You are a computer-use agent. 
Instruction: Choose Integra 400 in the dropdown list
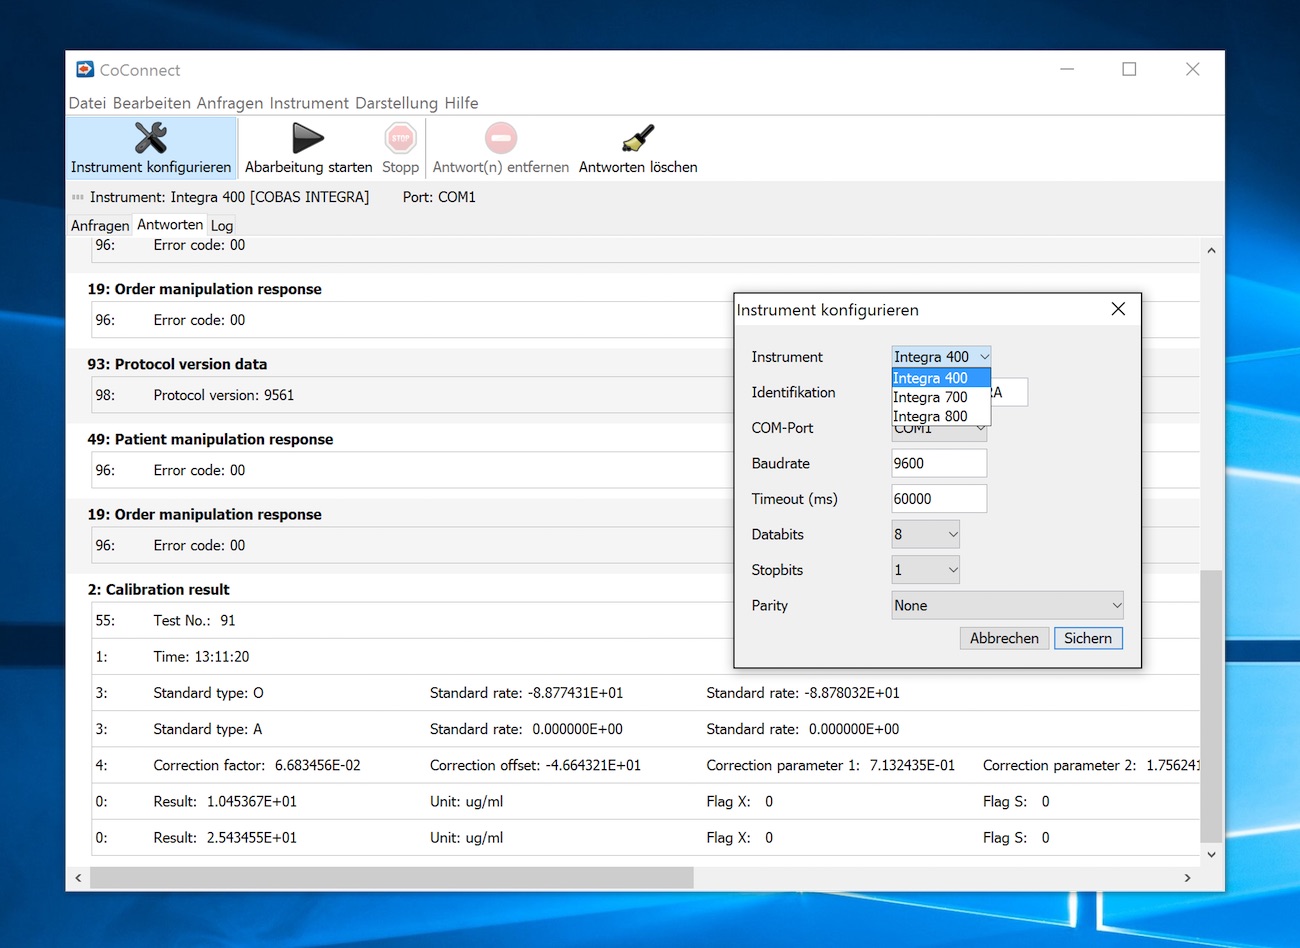tap(940, 378)
